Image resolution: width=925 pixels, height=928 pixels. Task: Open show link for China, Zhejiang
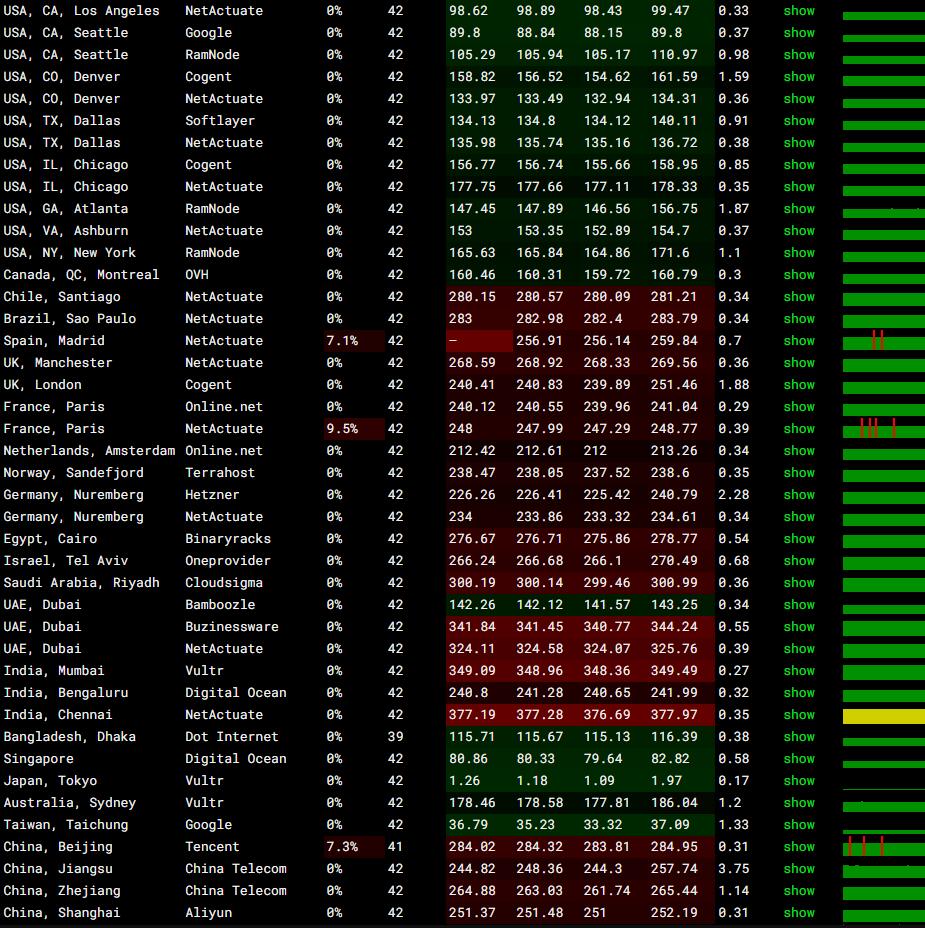799,891
